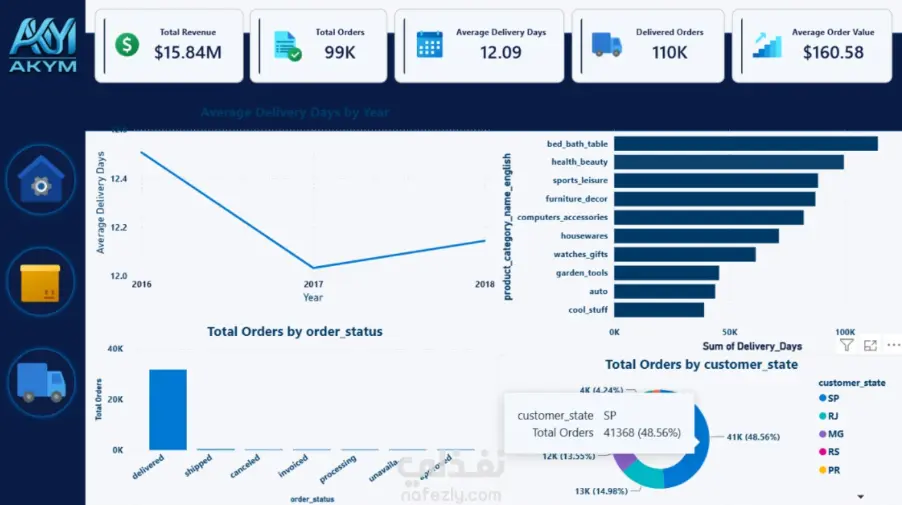Select RJ legend marker
The width and height of the screenshot is (902, 505).
823,416
